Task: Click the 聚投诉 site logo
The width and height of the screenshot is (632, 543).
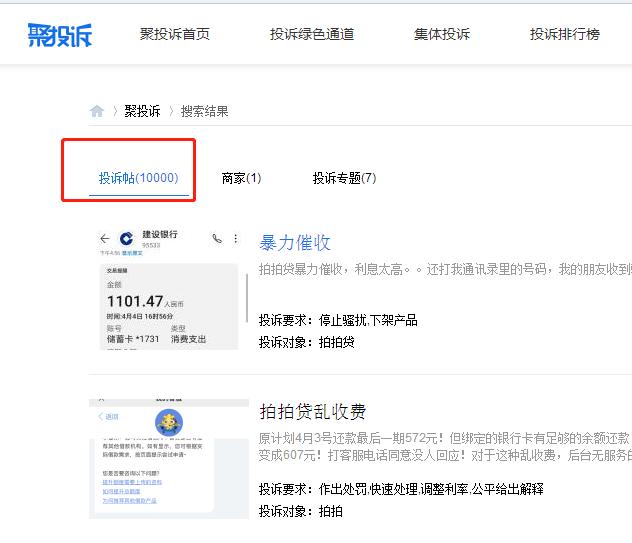Action: (60, 35)
